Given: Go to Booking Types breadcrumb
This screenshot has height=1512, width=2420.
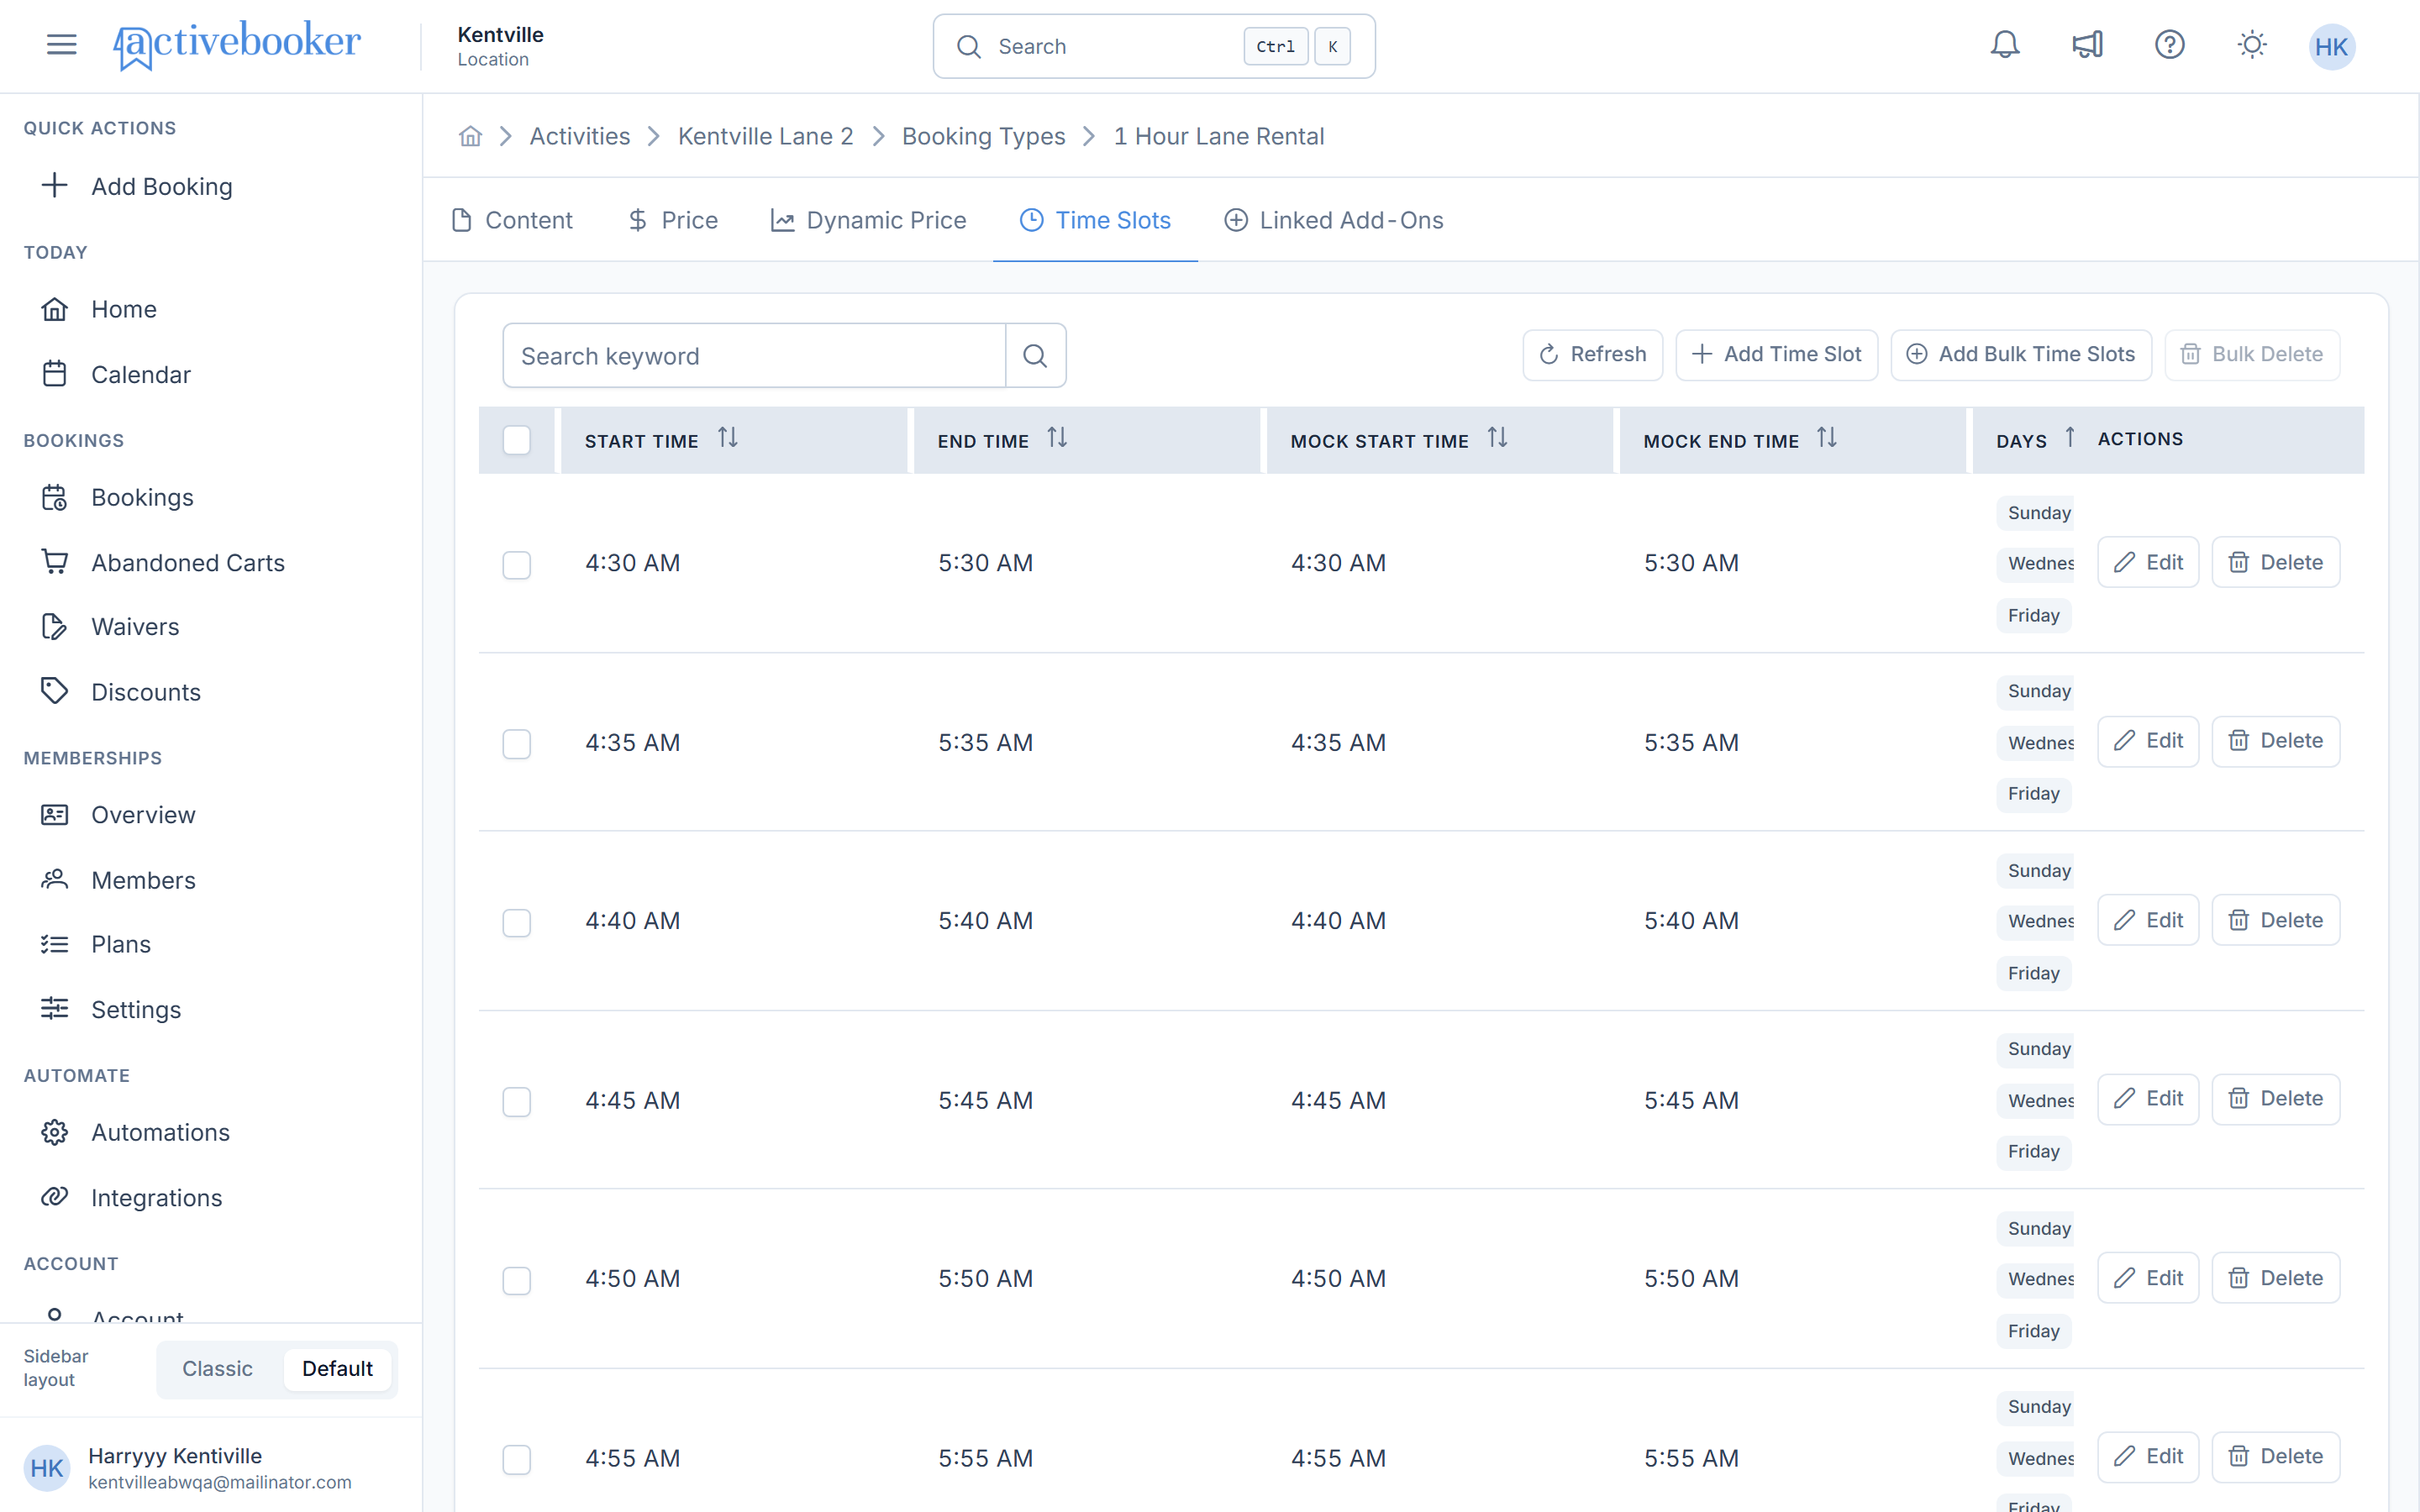Looking at the screenshot, I should (984, 136).
